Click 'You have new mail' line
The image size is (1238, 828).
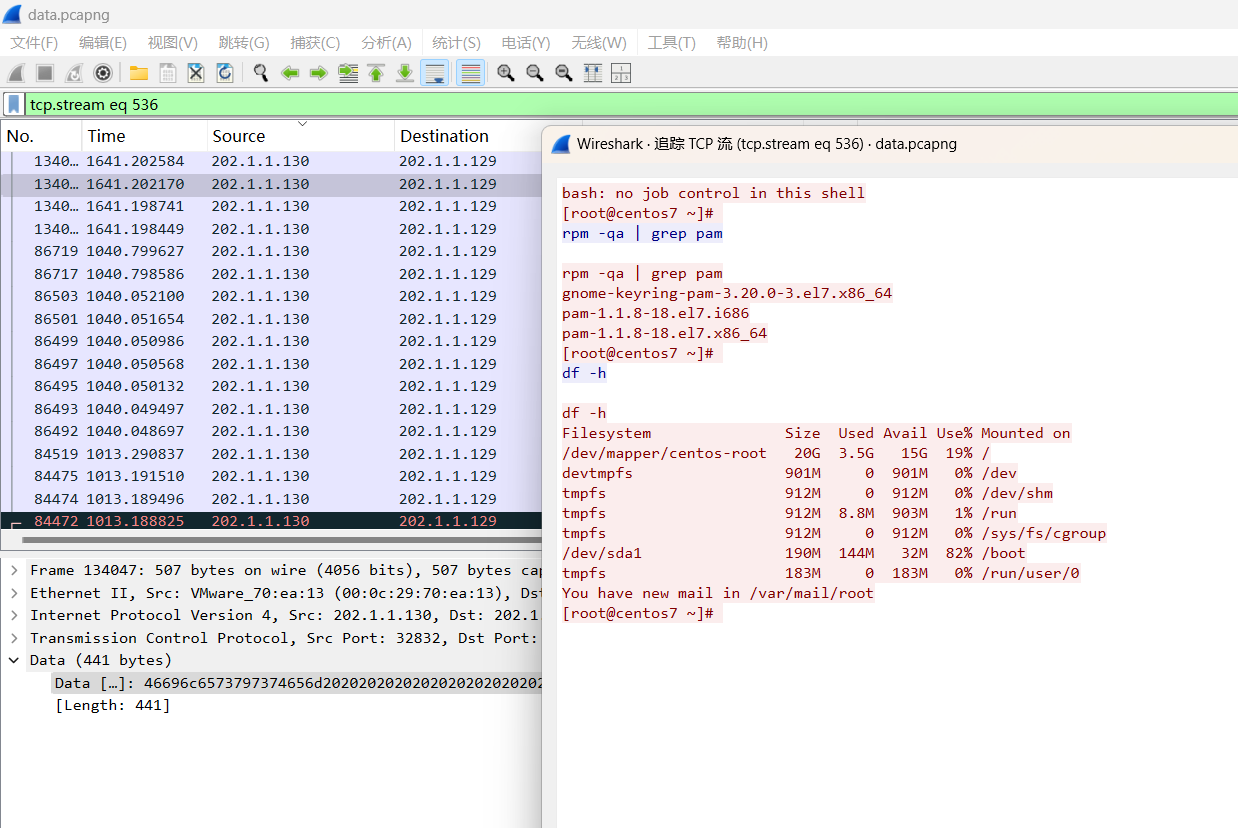pyautogui.click(x=718, y=593)
